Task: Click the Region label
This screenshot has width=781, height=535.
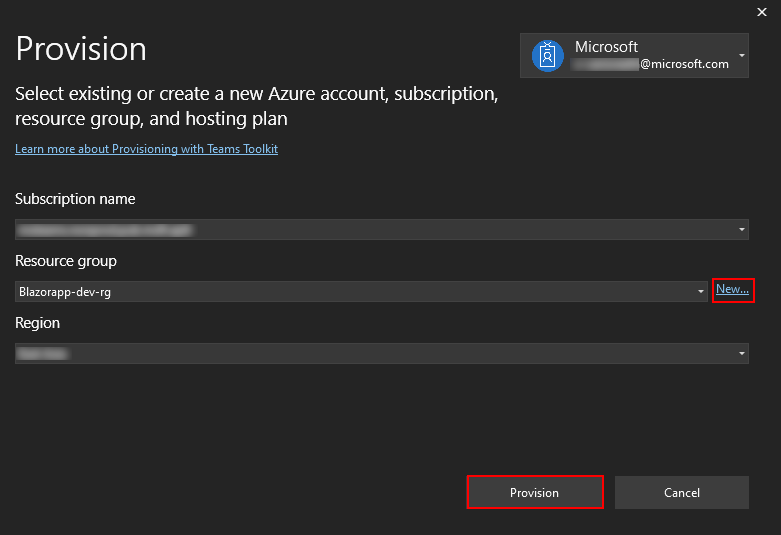Action: click(x=38, y=323)
